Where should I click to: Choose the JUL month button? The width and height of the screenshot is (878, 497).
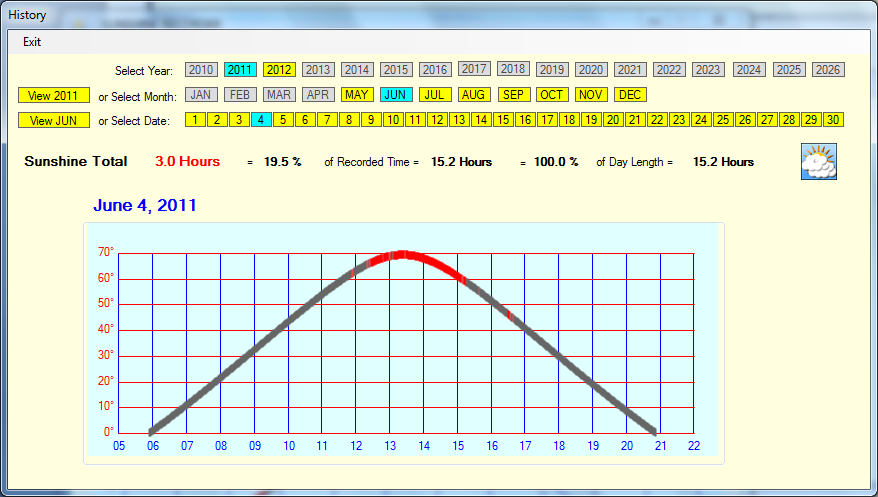pyautogui.click(x=435, y=95)
